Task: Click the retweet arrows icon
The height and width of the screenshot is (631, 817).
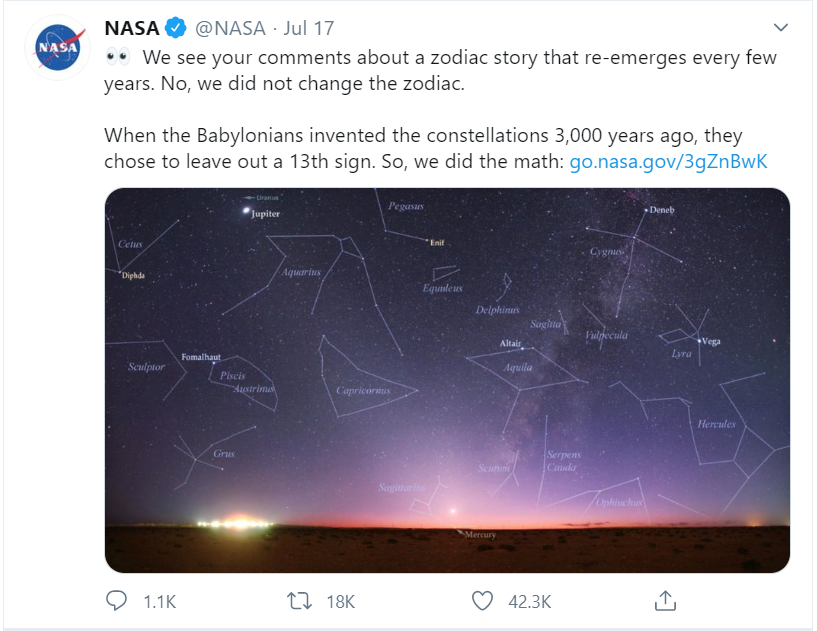Action: coord(300,601)
